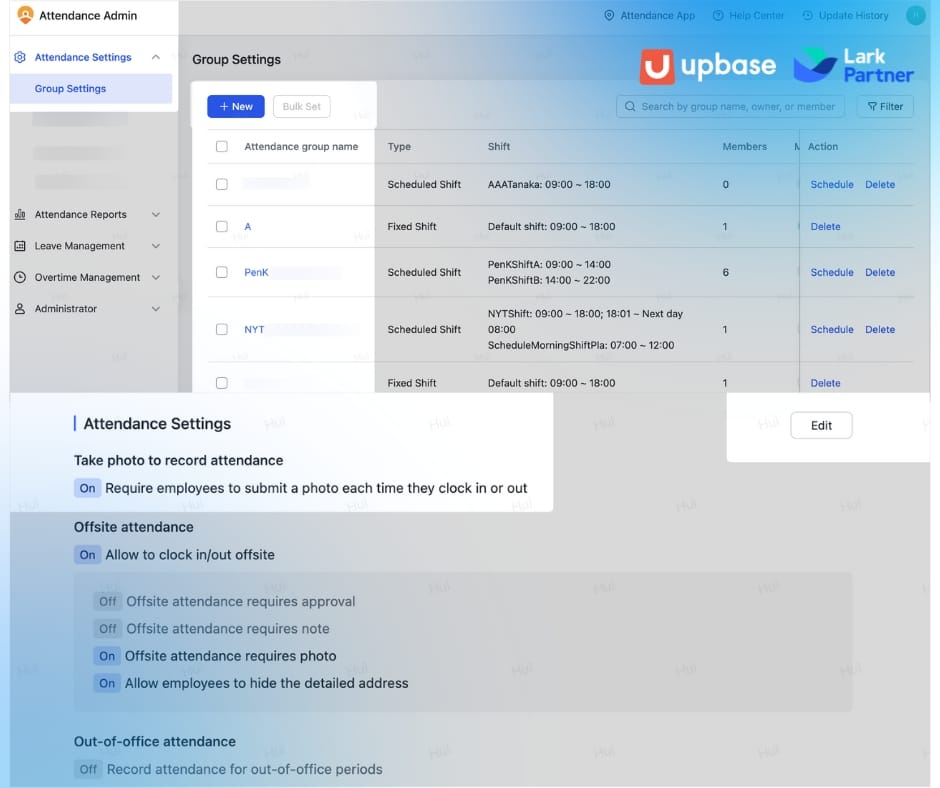
Task: Delete attendance group A
Action: pos(825,226)
